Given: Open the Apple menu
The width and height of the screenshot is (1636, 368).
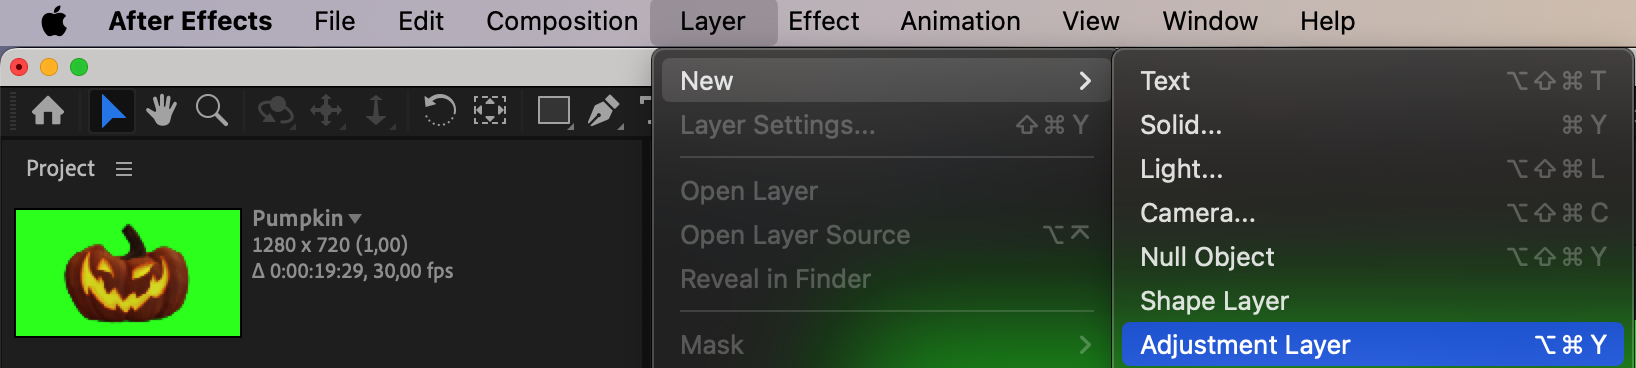Looking at the screenshot, I should point(54,21).
